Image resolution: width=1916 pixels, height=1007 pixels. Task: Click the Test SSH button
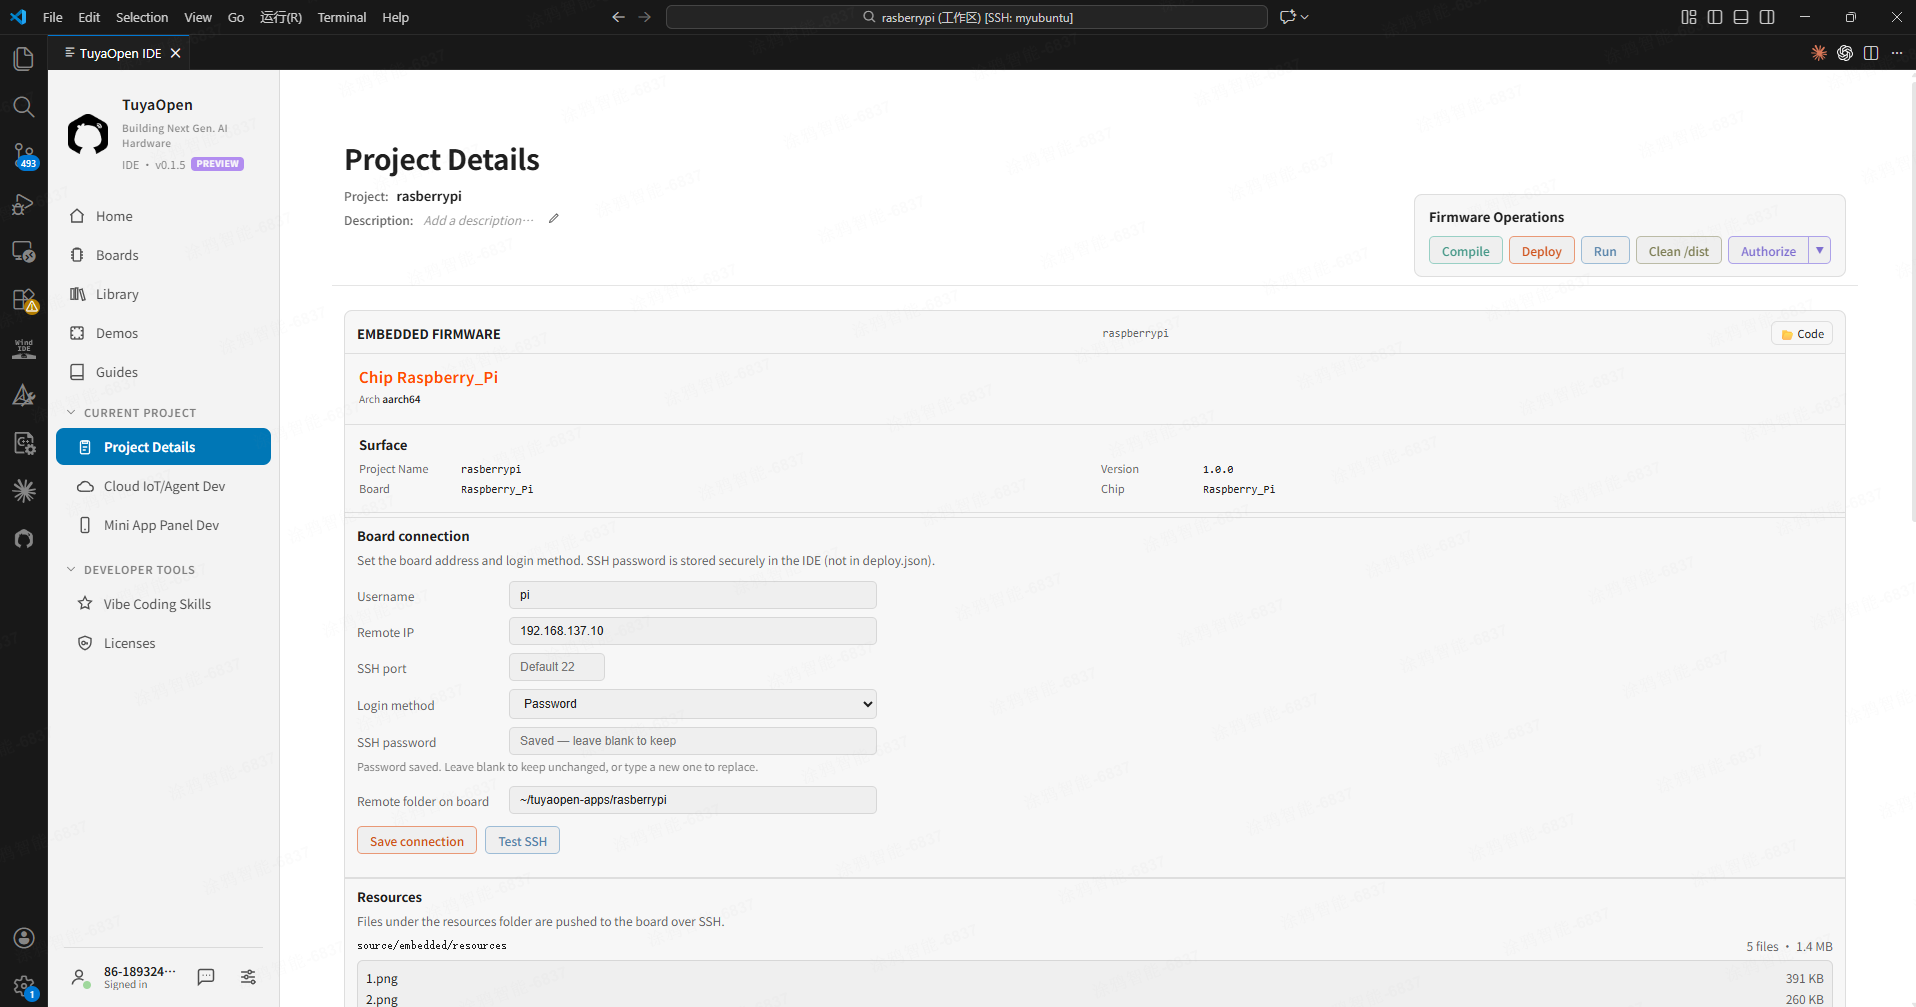(x=522, y=841)
